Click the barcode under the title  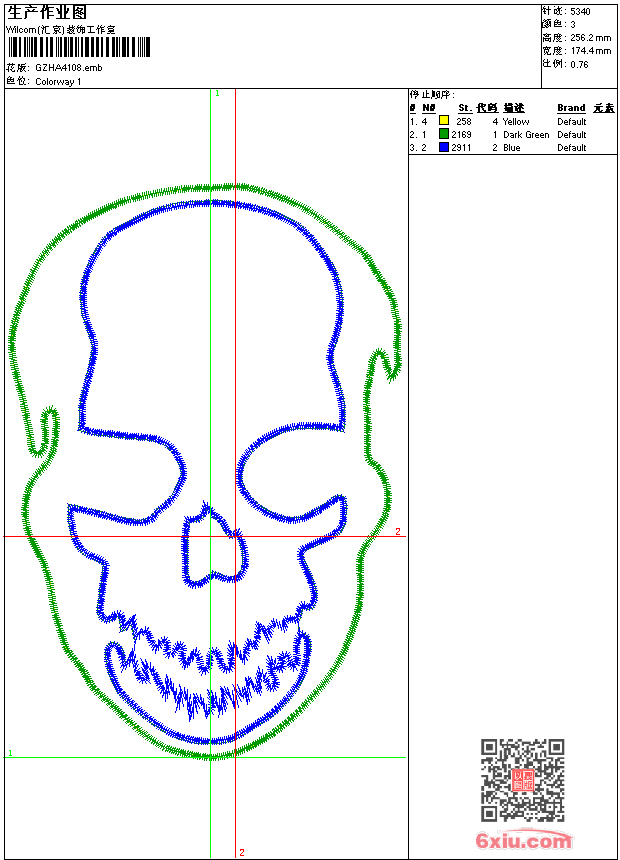click(x=78, y=47)
